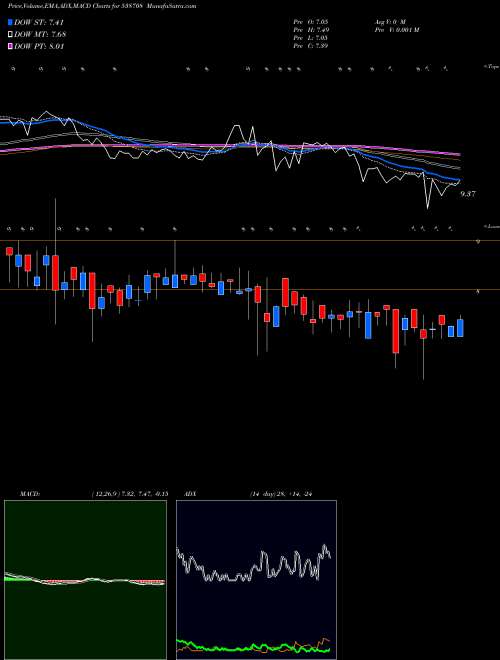
Task: Click the MACD panel title label
Action: pyautogui.click(x=30, y=494)
